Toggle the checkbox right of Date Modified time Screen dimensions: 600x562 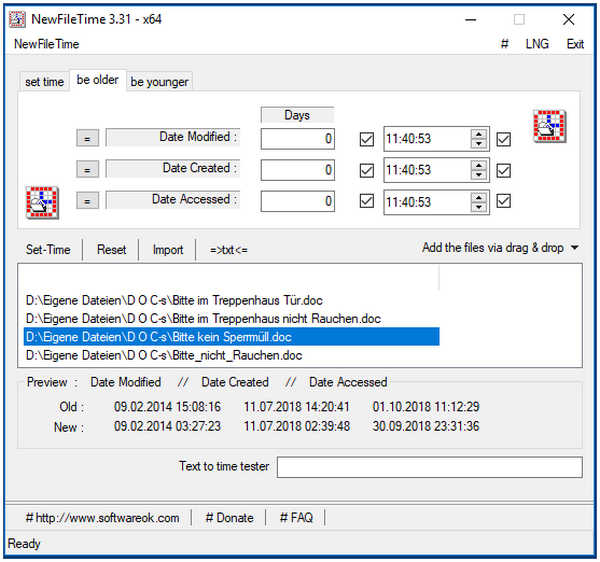[x=503, y=139]
